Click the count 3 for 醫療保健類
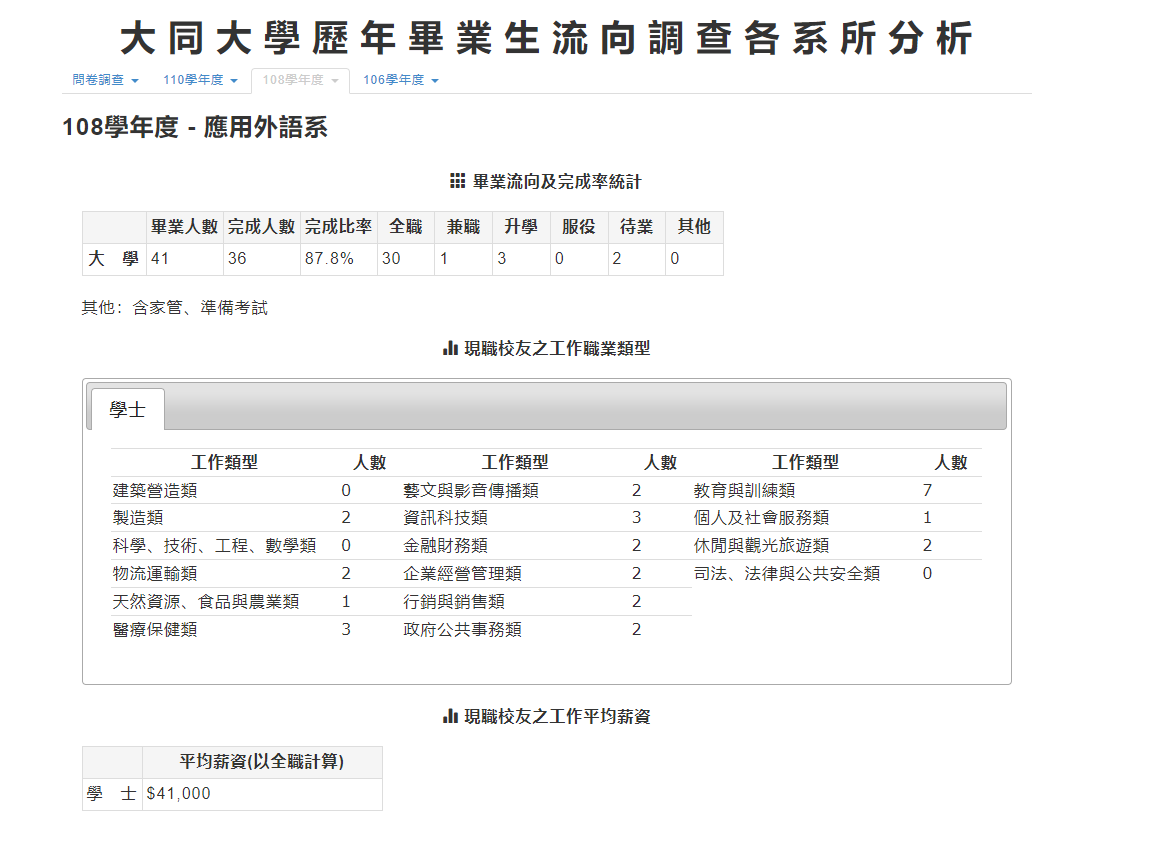 click(346, 630)
